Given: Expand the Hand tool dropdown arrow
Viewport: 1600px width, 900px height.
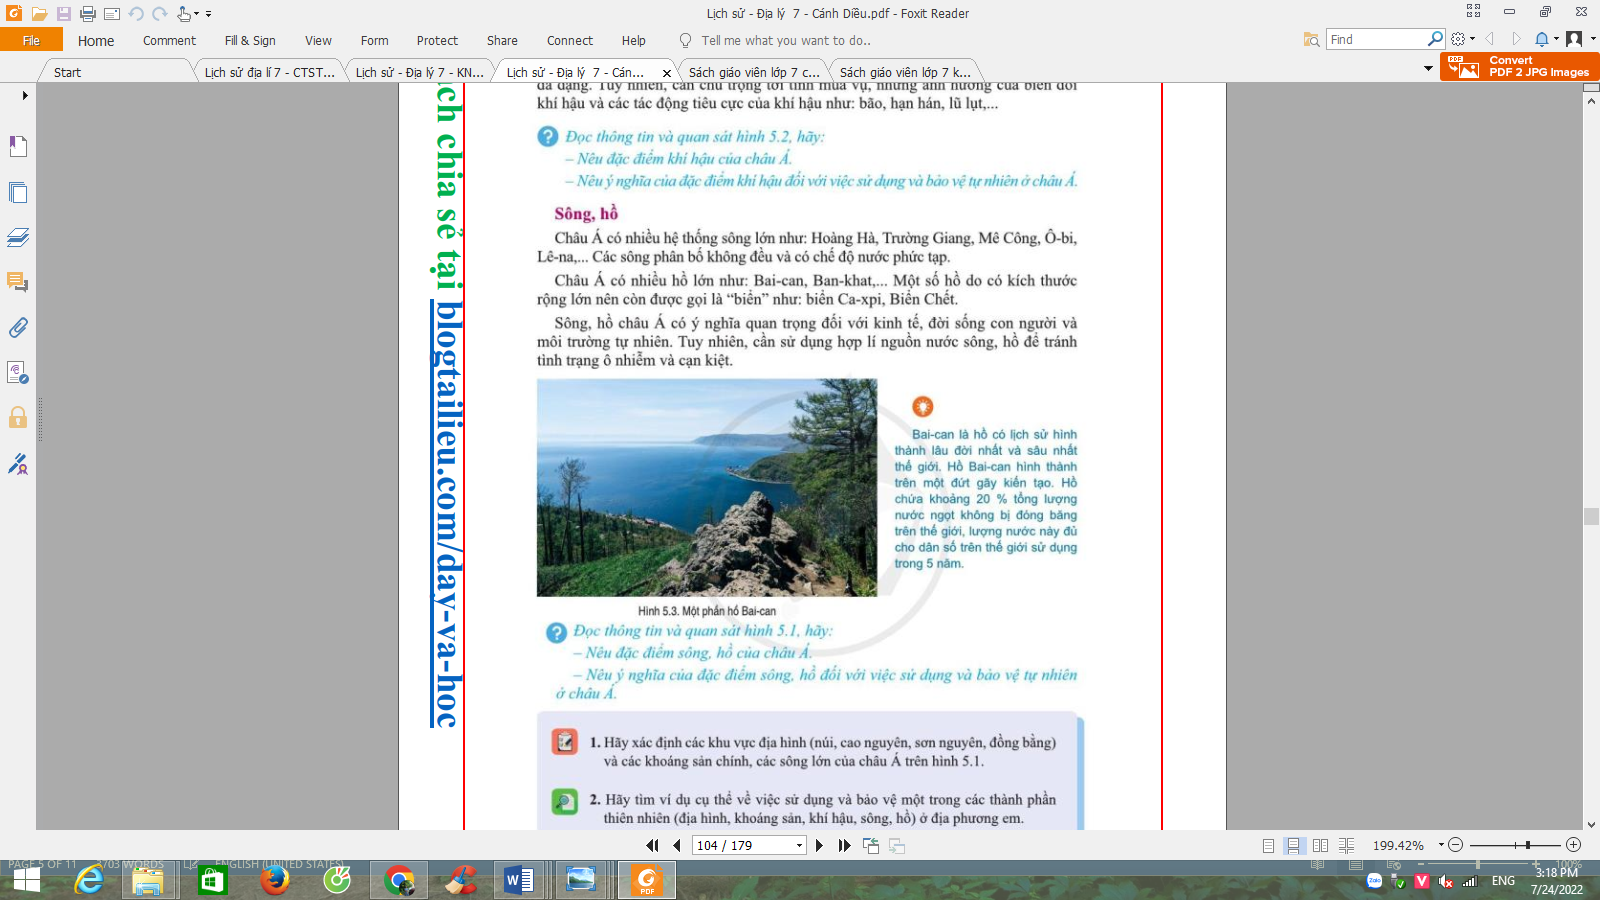Looking at the screenshot, I should (196, 14).
